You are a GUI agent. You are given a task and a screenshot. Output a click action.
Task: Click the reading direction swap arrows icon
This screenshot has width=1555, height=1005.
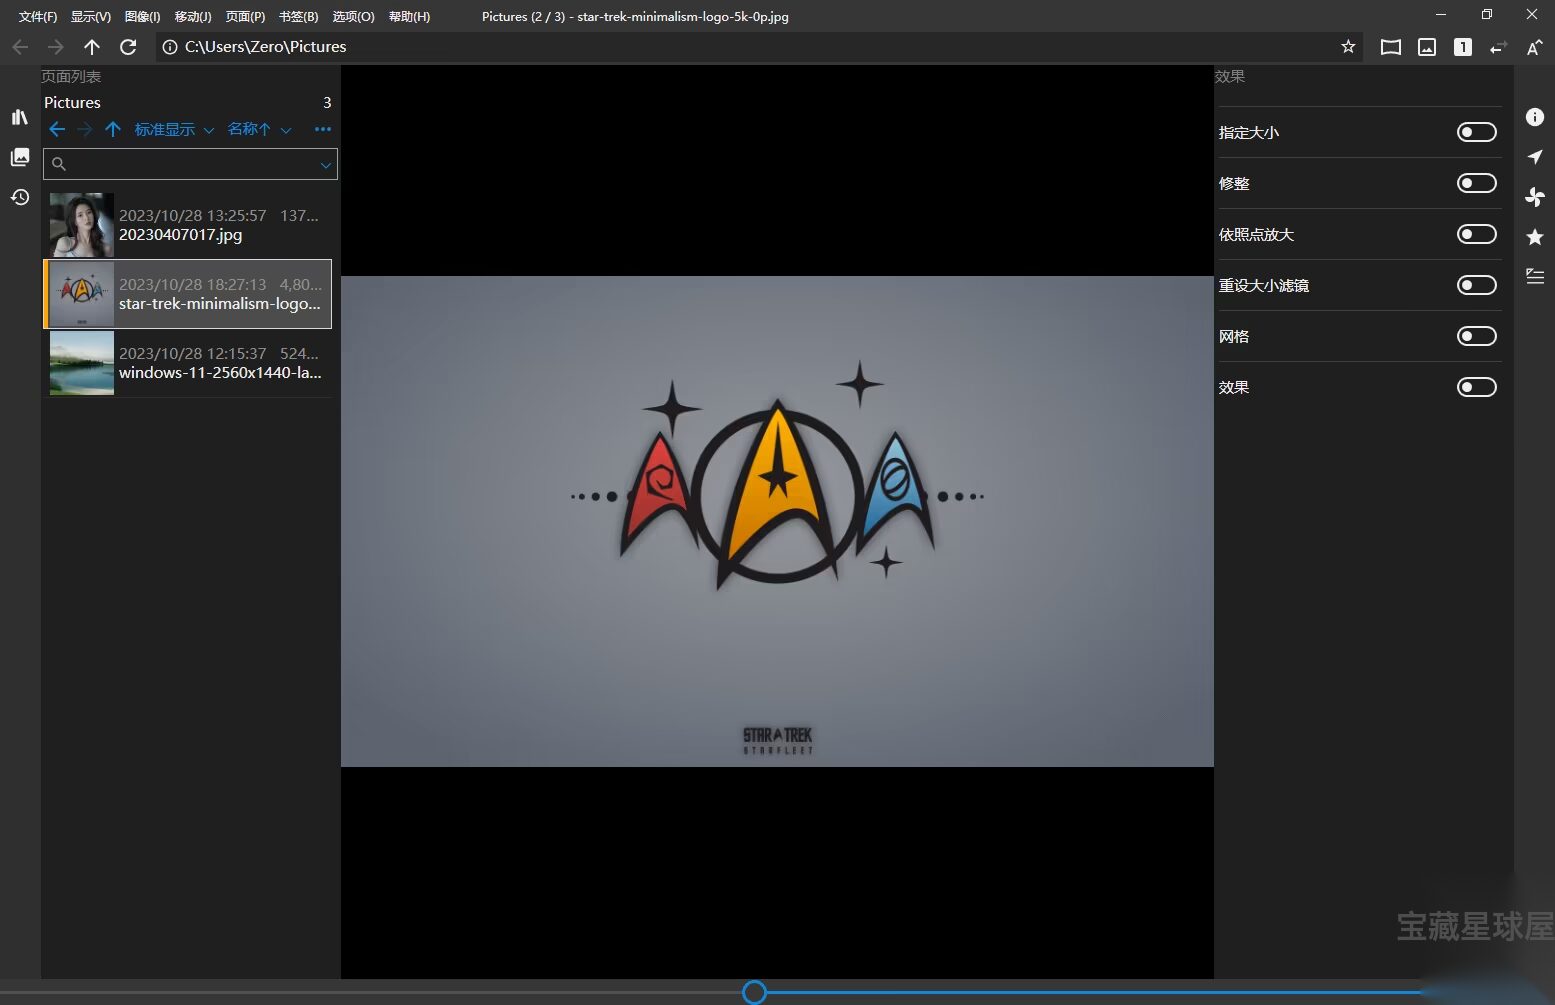click(x=1498, y=47)
